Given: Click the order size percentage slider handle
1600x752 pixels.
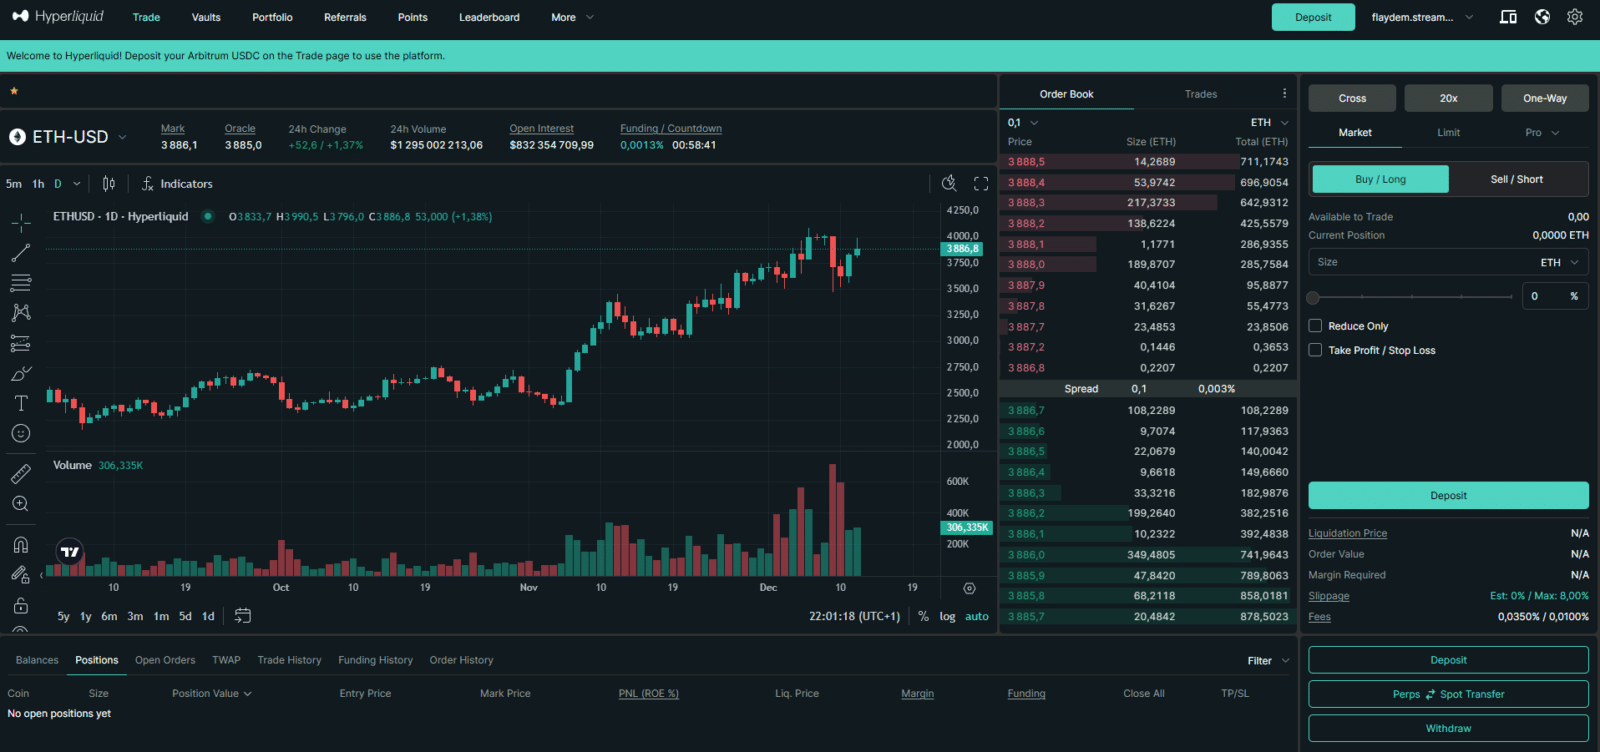Looking at the screenshot, I should [x=1313, y=297].
